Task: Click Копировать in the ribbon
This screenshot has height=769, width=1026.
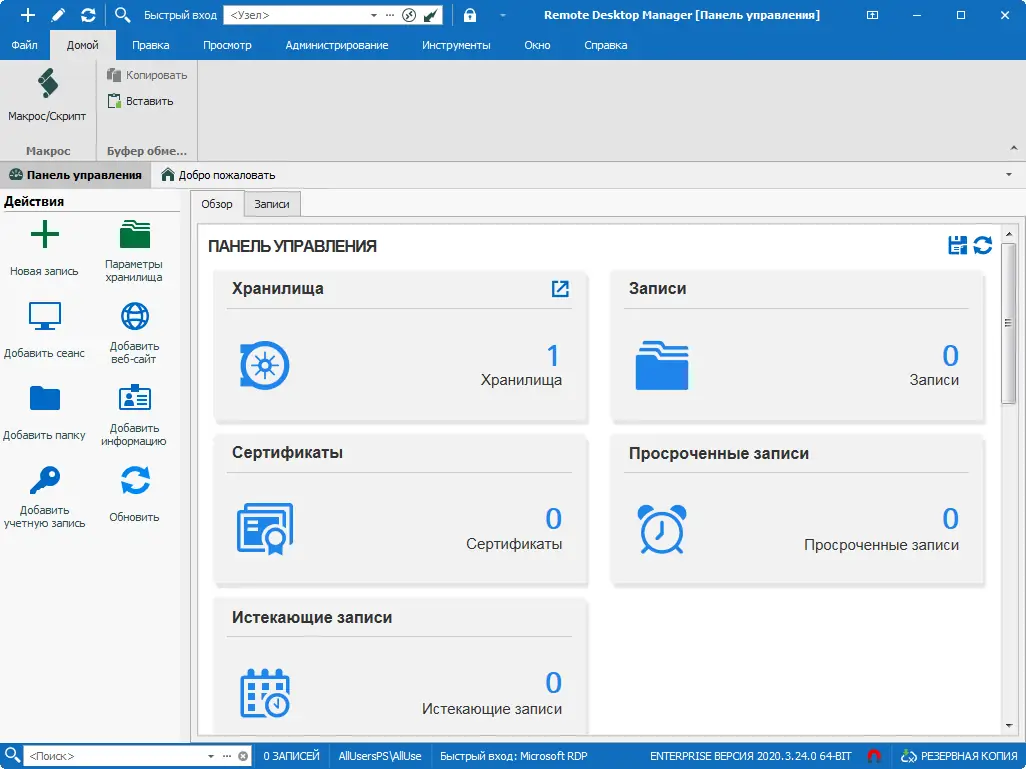Action: pos(147,75)
